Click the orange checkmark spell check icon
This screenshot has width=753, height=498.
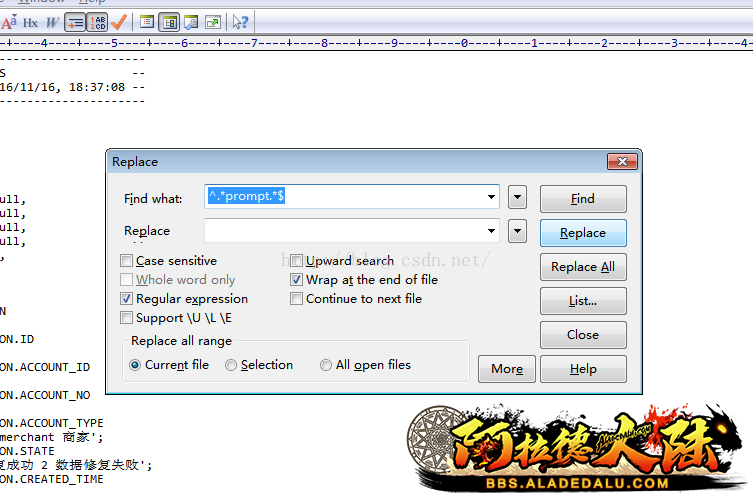tap(119, 21)
